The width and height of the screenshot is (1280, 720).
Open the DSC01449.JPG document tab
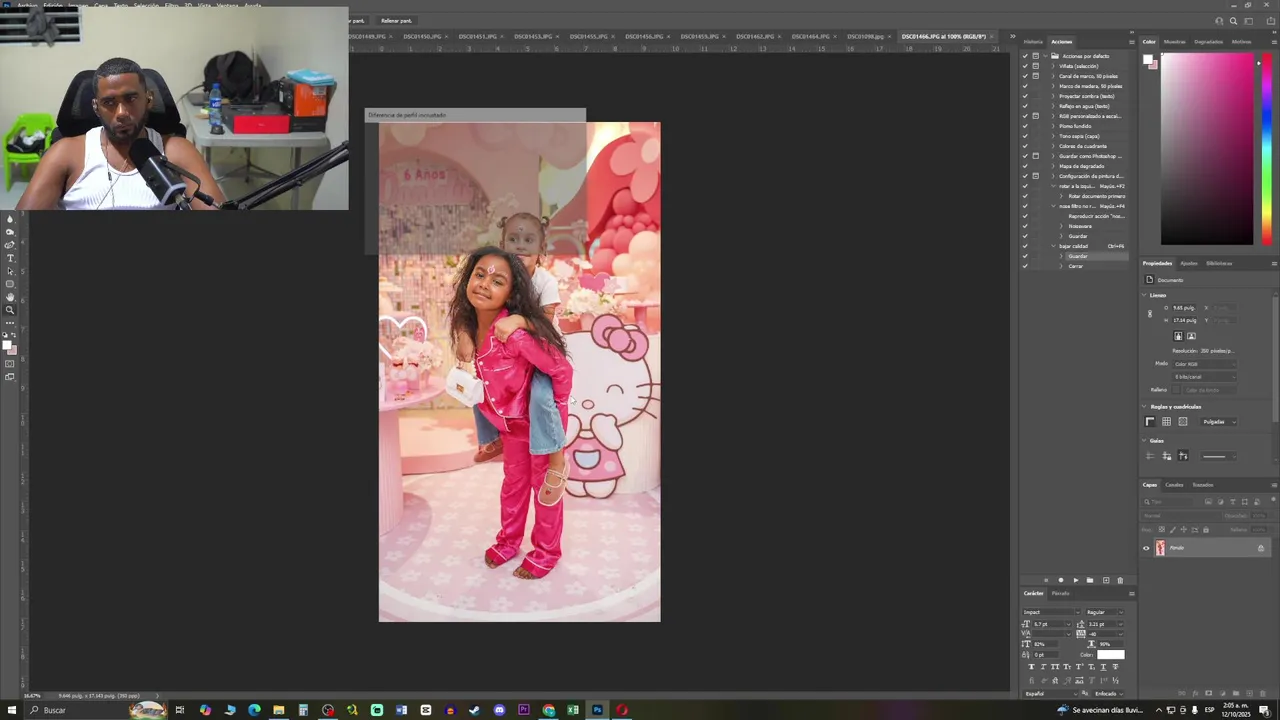pos(369,36)
